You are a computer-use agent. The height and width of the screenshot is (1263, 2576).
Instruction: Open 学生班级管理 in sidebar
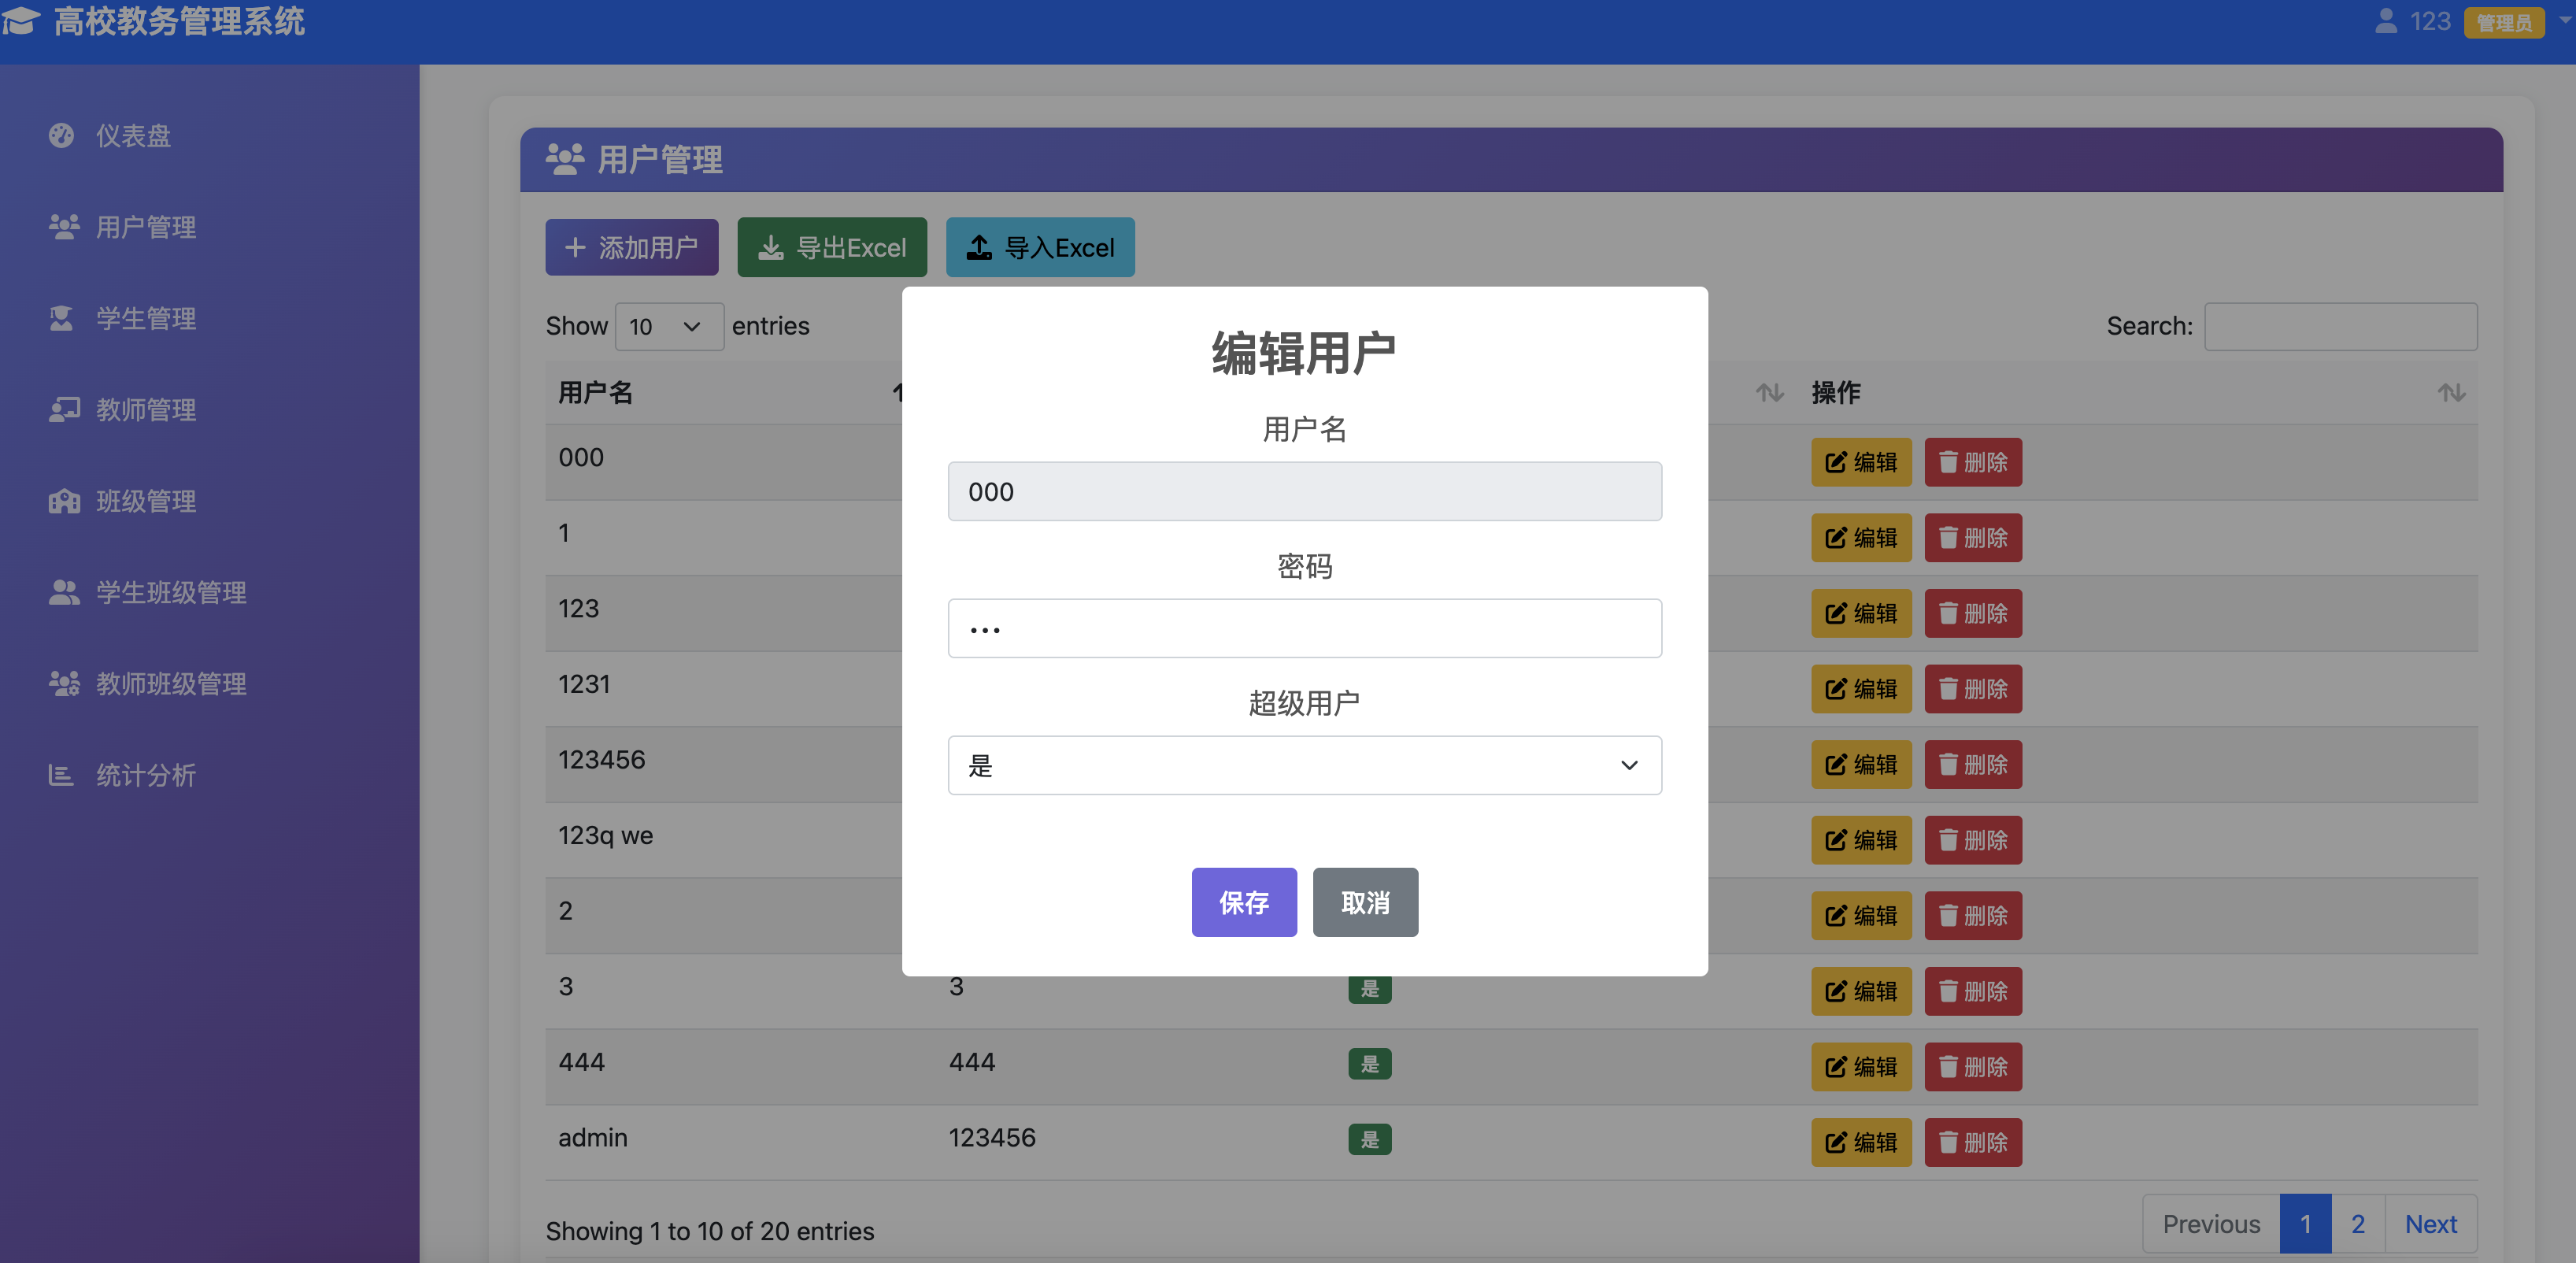point(170,592)
